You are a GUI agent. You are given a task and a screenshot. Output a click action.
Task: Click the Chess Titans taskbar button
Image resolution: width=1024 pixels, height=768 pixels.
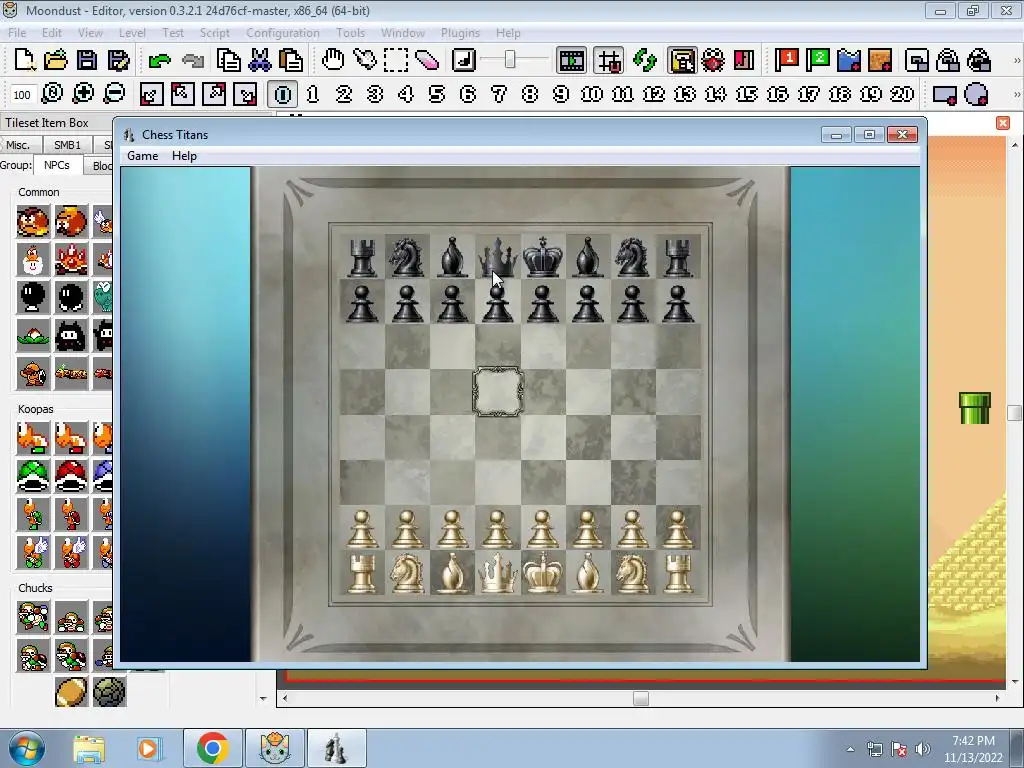click(x=336, y=748)
